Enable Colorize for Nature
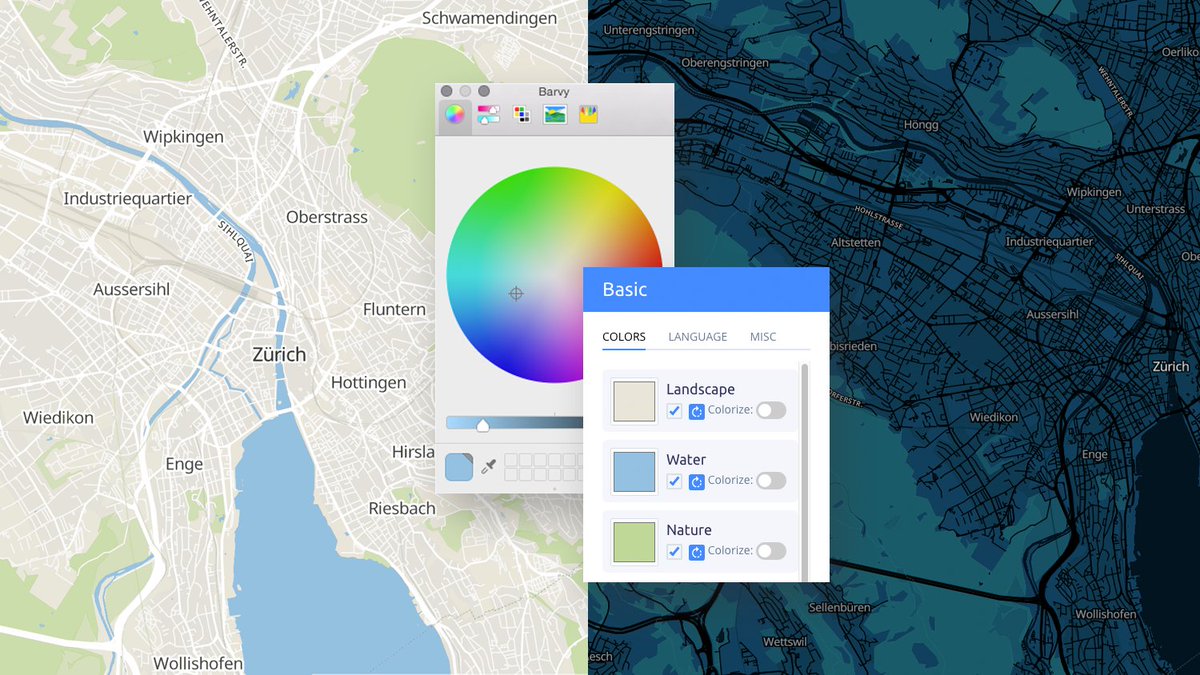 pyautogui.click(x=771, y=551)
